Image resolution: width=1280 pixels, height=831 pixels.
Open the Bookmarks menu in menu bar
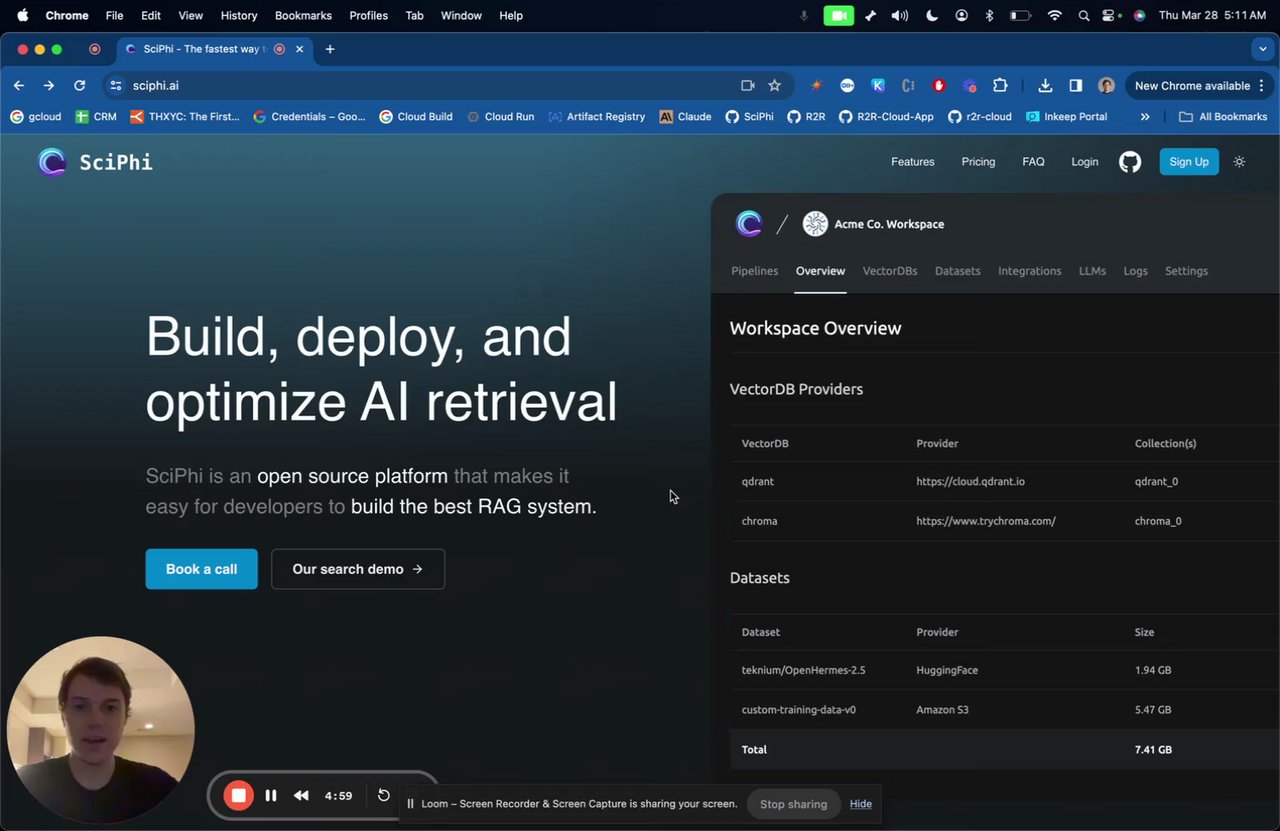click(303, 16)
